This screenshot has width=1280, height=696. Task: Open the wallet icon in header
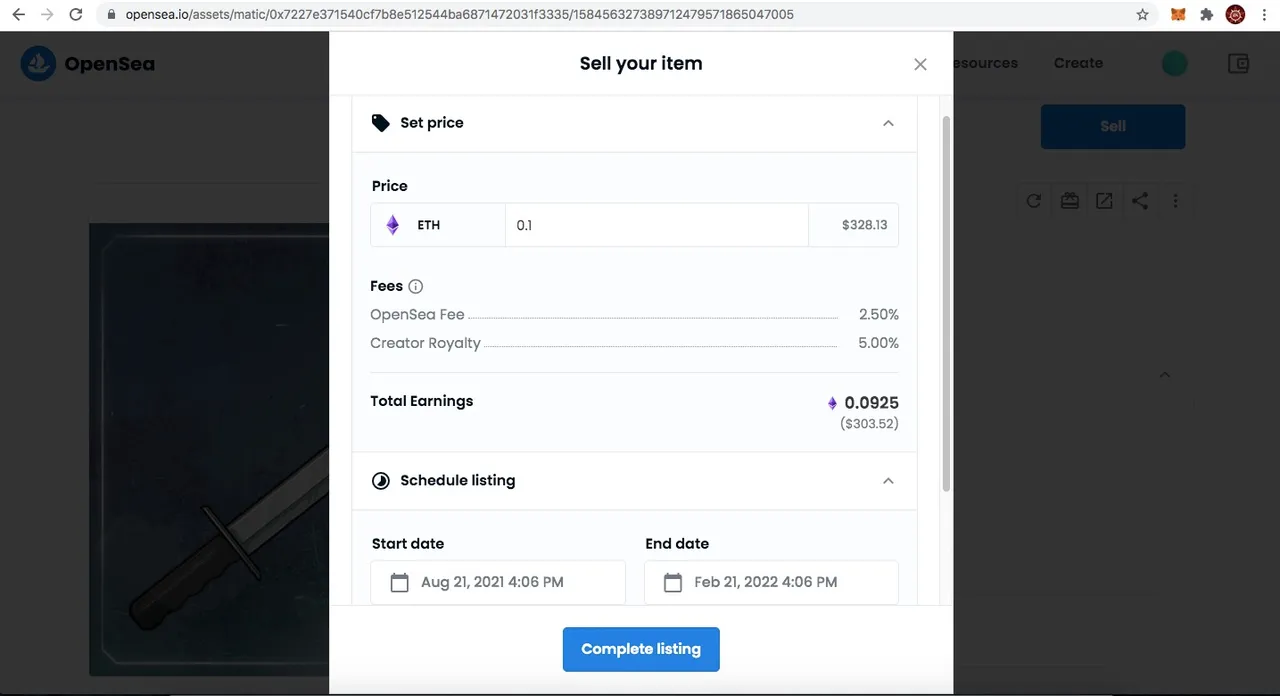coord(1239,63)
